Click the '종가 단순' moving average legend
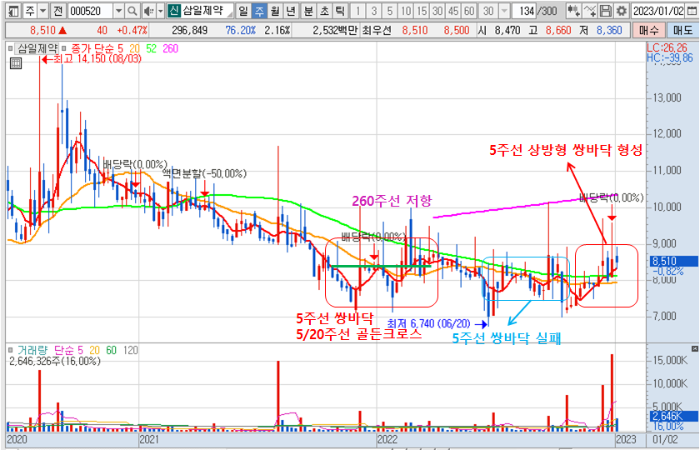The height and width of the screenshot is (450, 700). [91, 48]
